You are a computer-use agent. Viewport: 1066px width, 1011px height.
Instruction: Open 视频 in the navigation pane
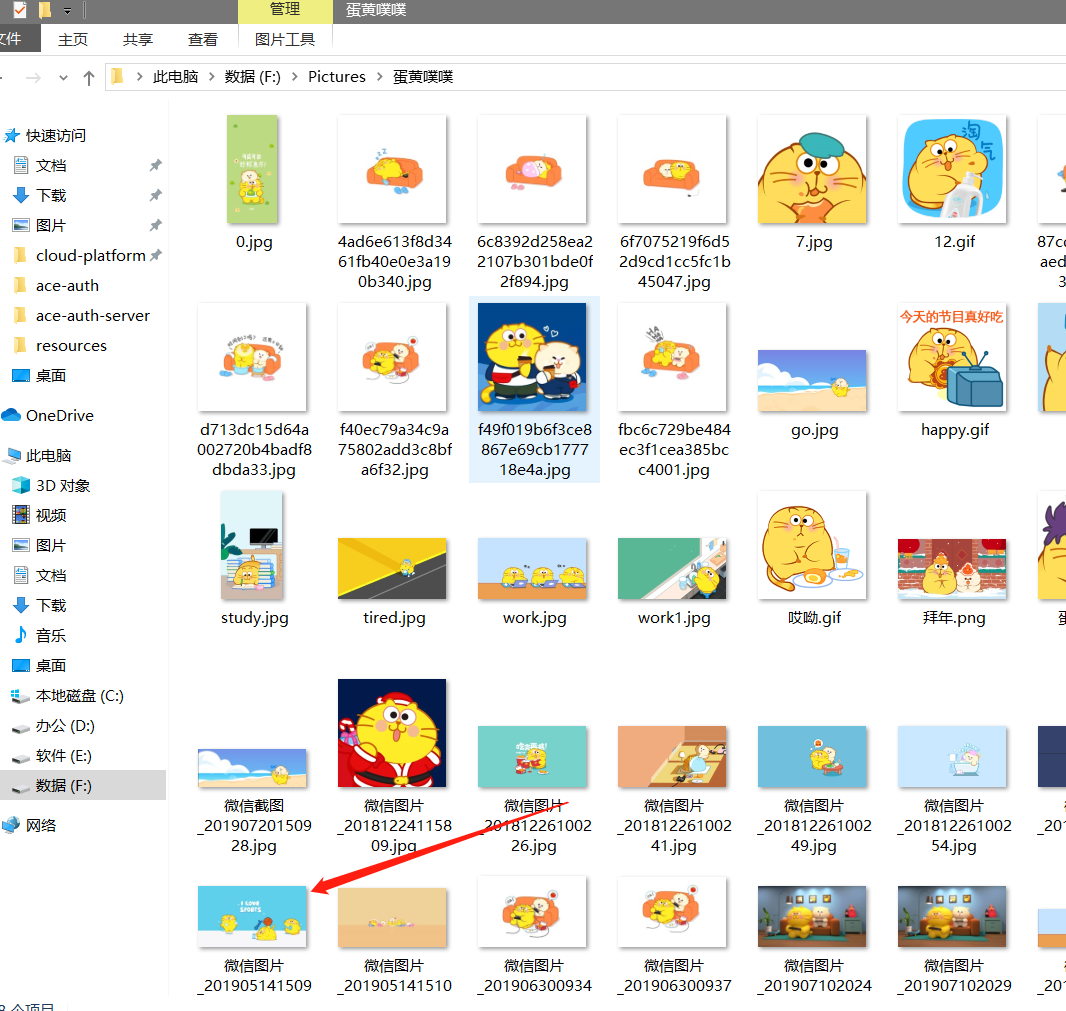[51, 515]
